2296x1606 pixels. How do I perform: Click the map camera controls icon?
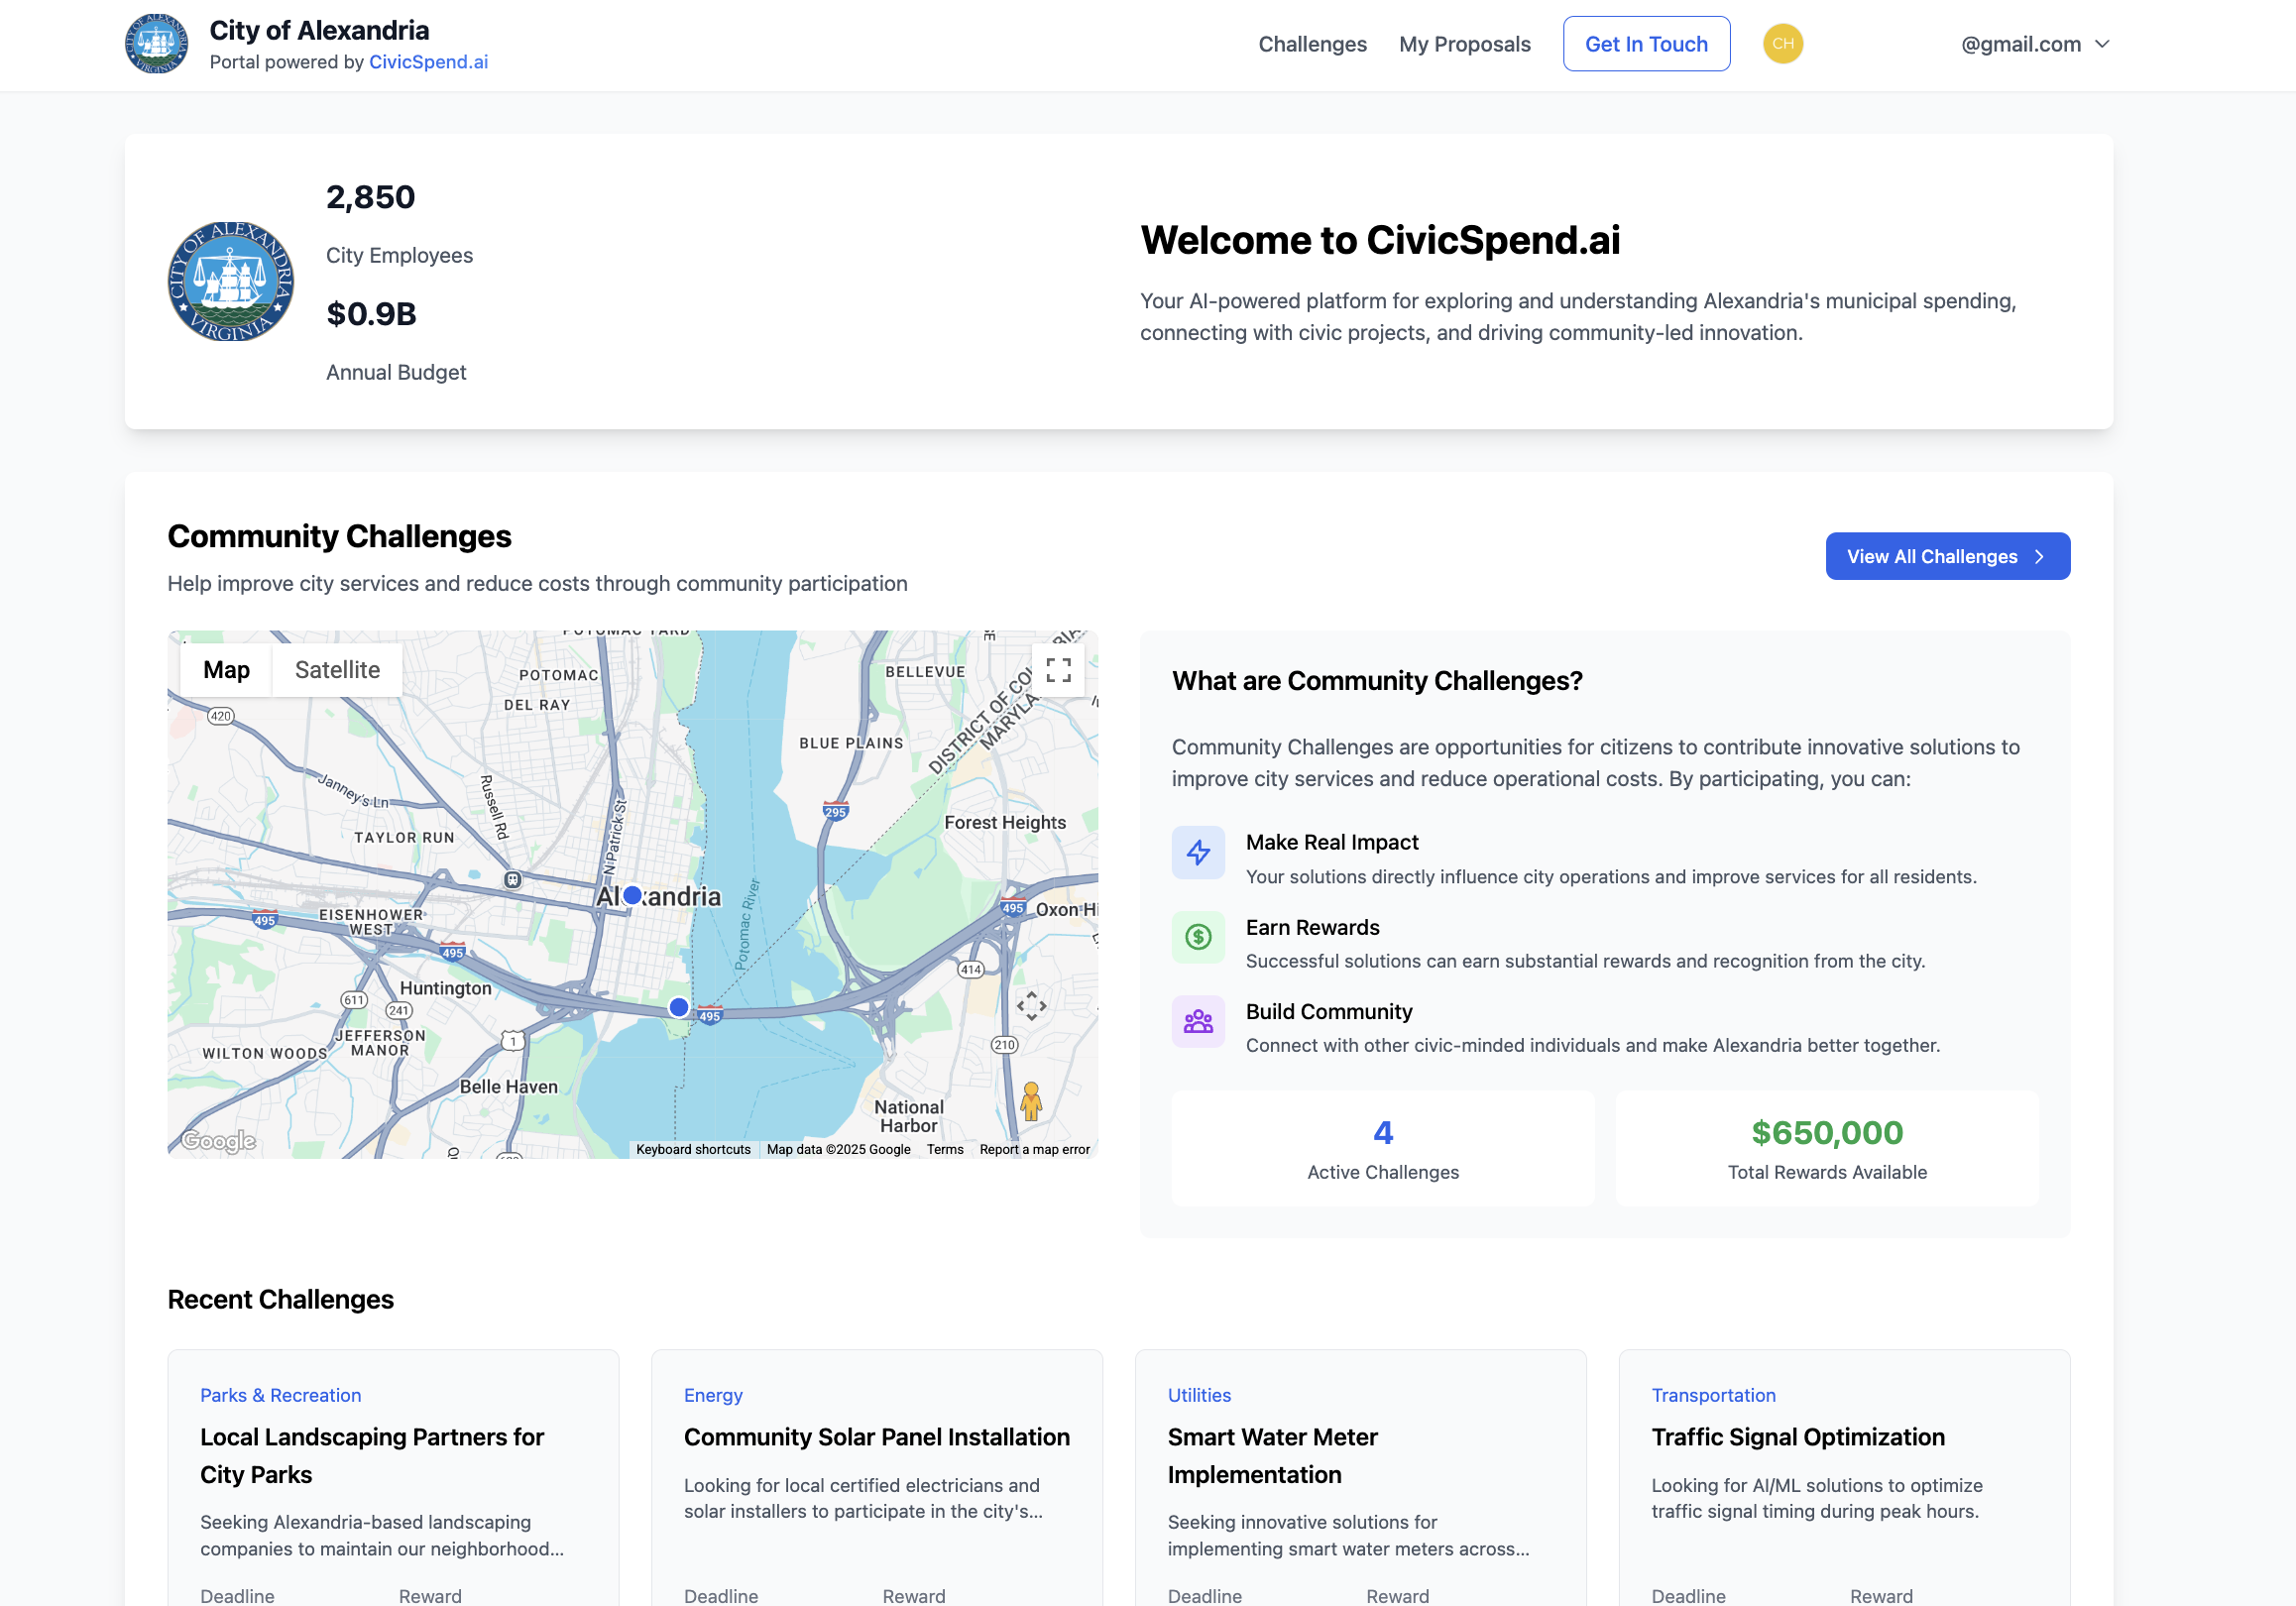click(x=1031, y=1005)
